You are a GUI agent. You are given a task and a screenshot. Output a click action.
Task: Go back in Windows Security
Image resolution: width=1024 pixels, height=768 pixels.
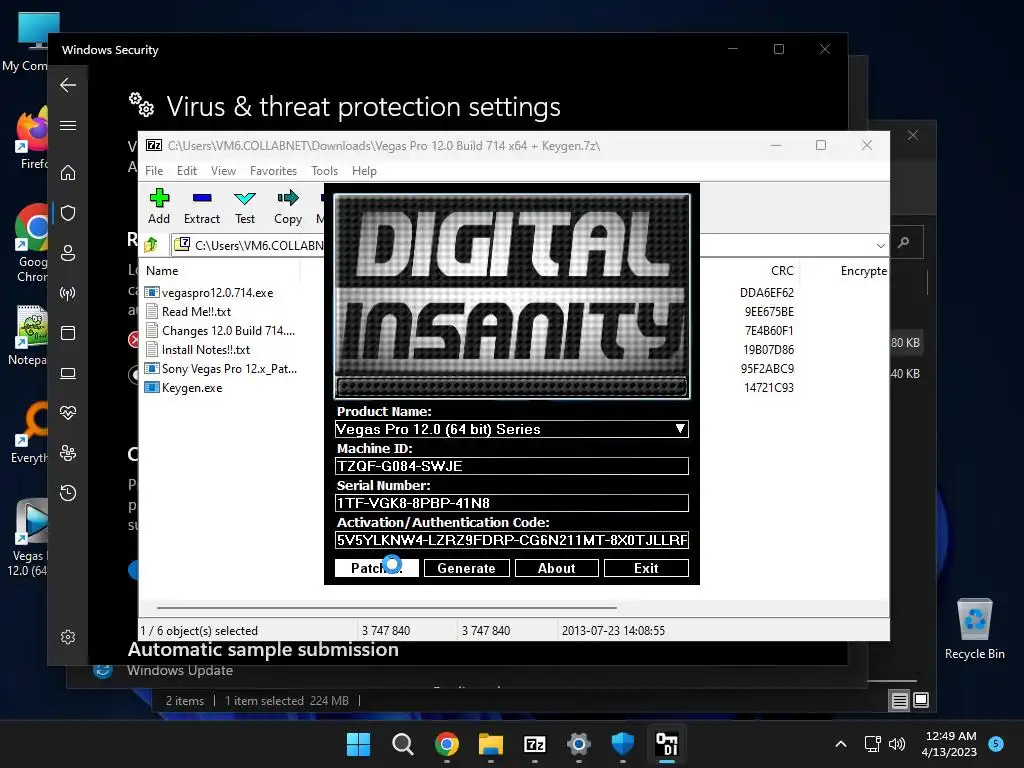68,85
